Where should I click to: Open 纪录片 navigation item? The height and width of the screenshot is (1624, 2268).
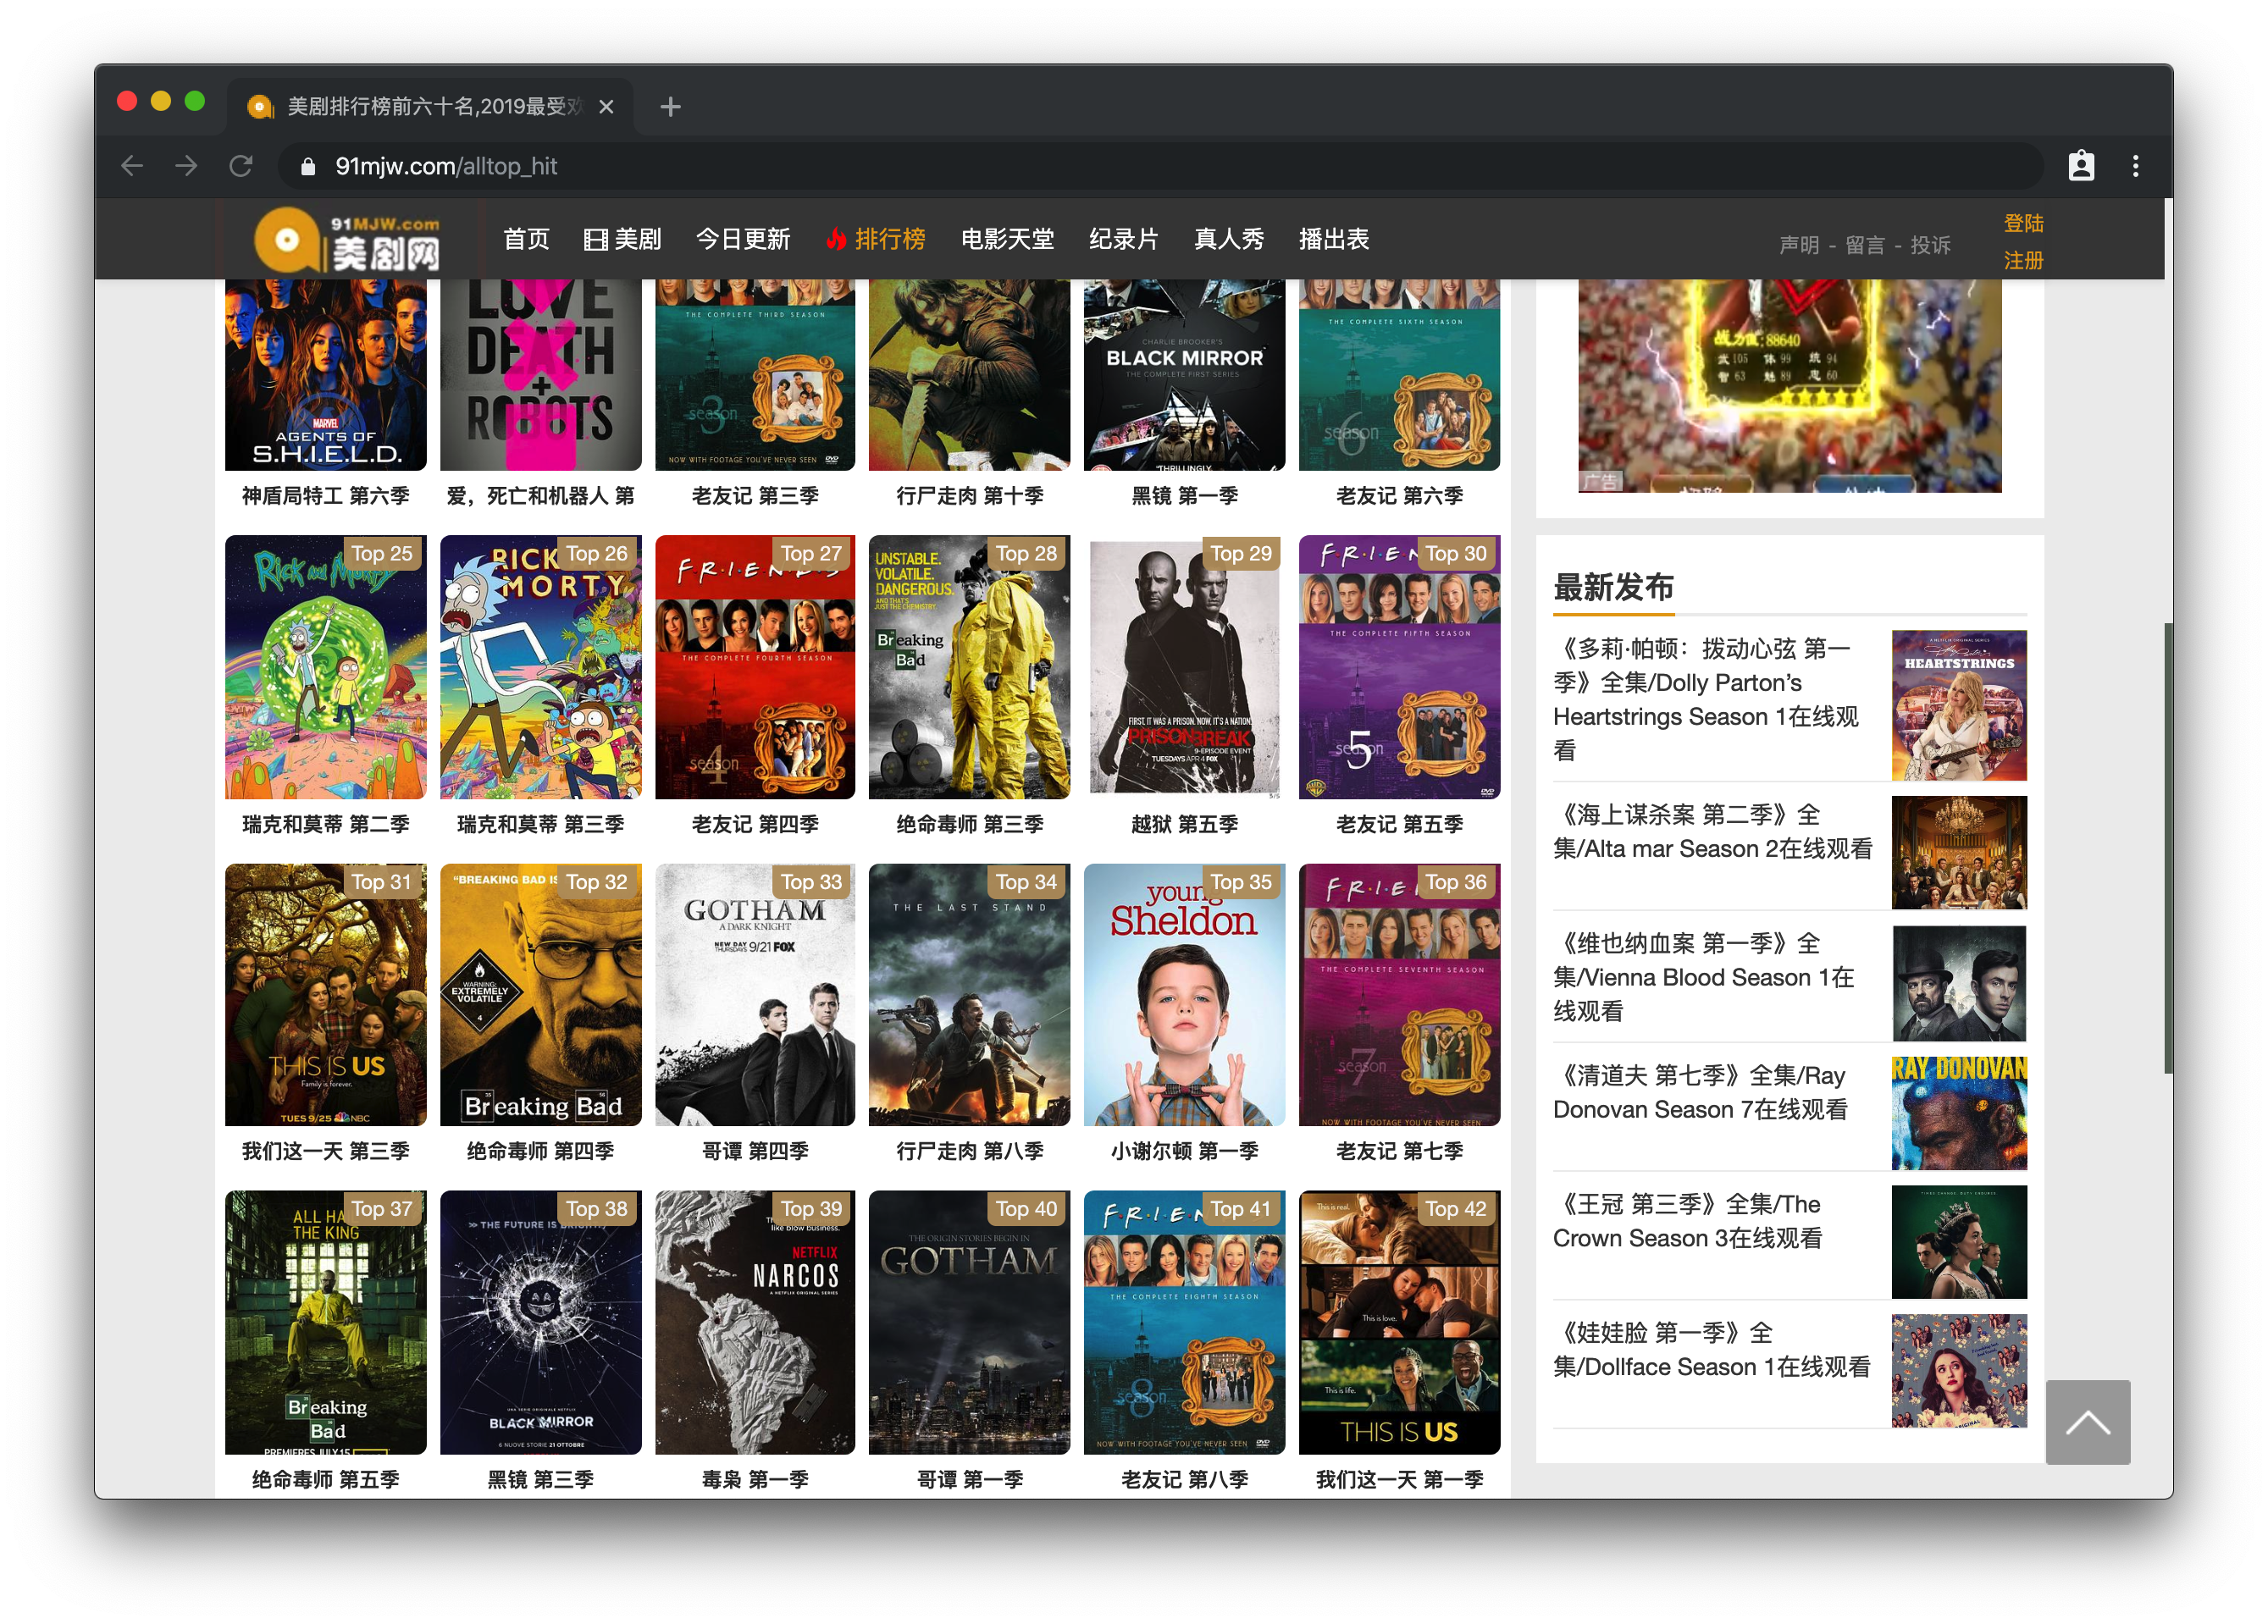click(x=1123, y=239)
